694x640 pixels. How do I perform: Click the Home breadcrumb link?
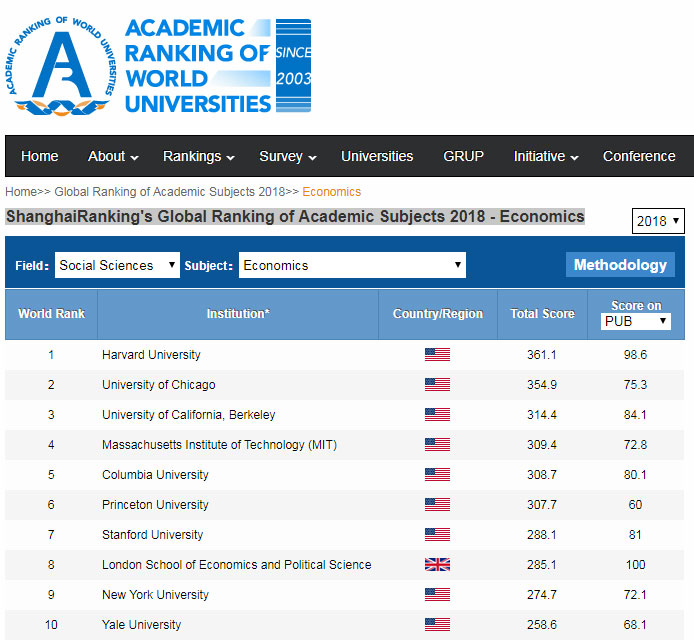coord(21,192)
